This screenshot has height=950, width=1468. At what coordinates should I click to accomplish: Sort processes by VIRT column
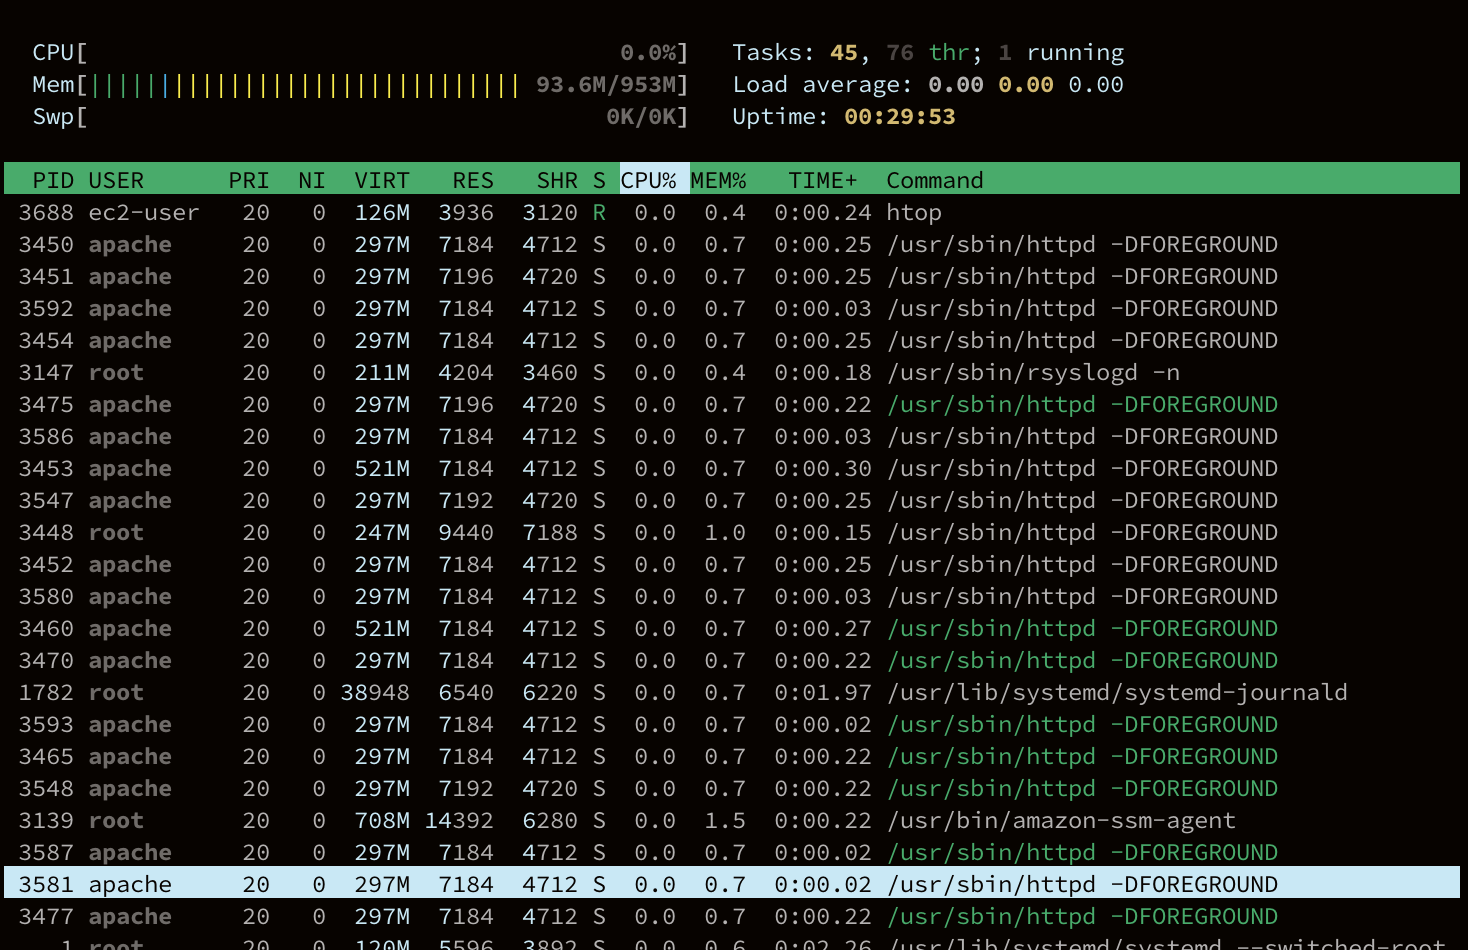click(382, 180)
